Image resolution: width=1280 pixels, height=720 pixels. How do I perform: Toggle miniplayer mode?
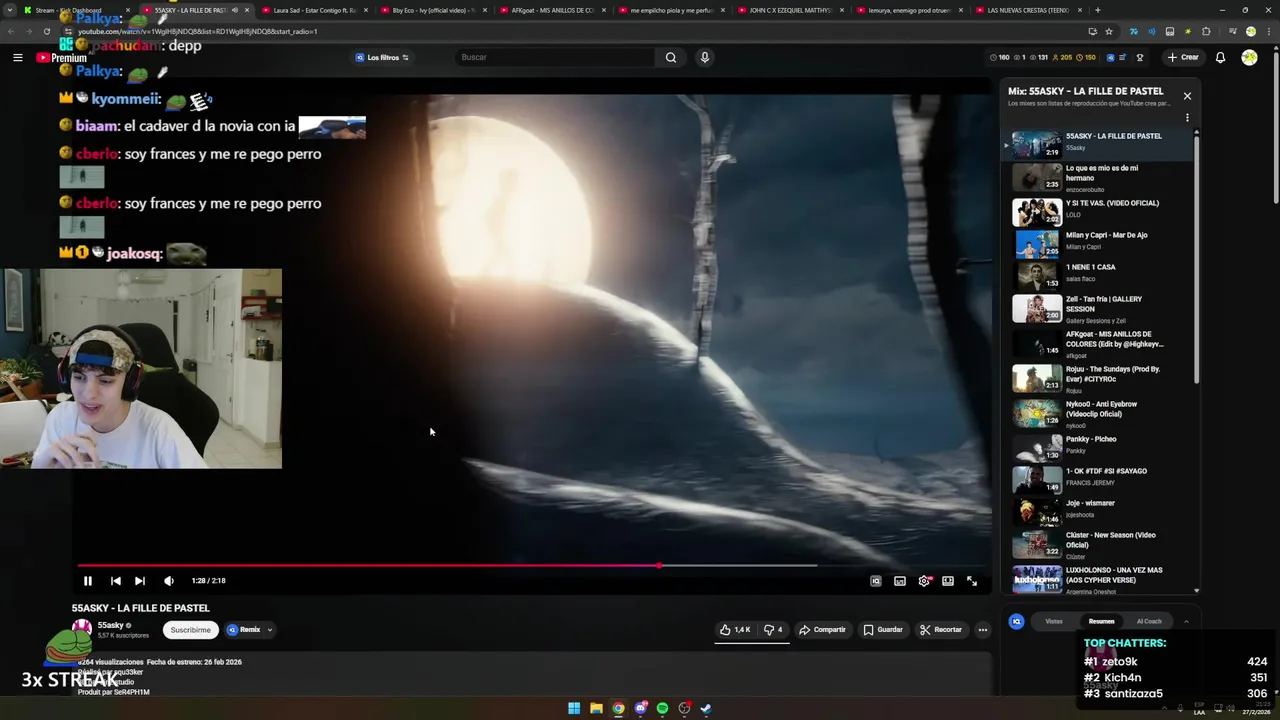pos(900,581)
